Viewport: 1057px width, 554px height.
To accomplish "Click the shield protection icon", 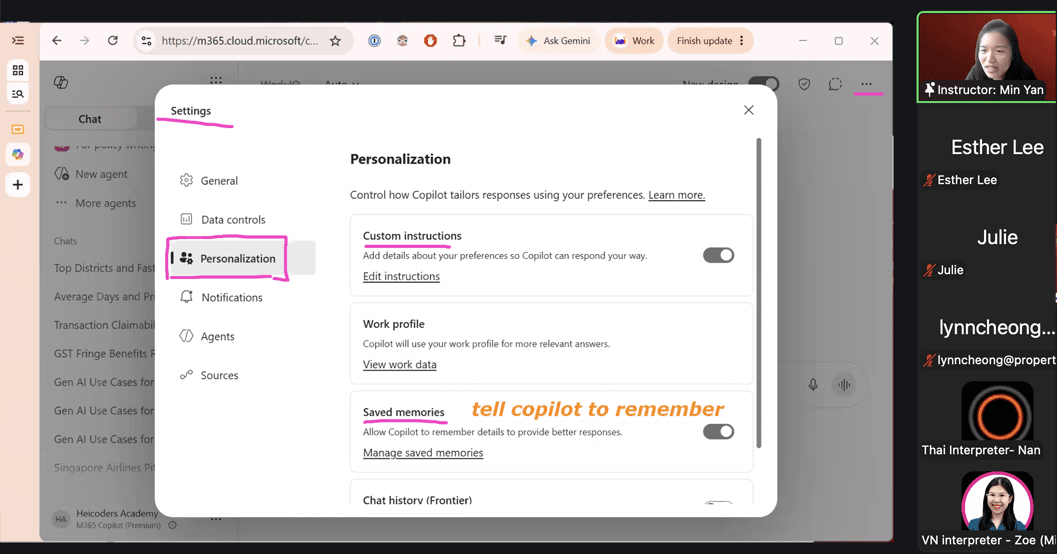I will click(x=804, y=84).
